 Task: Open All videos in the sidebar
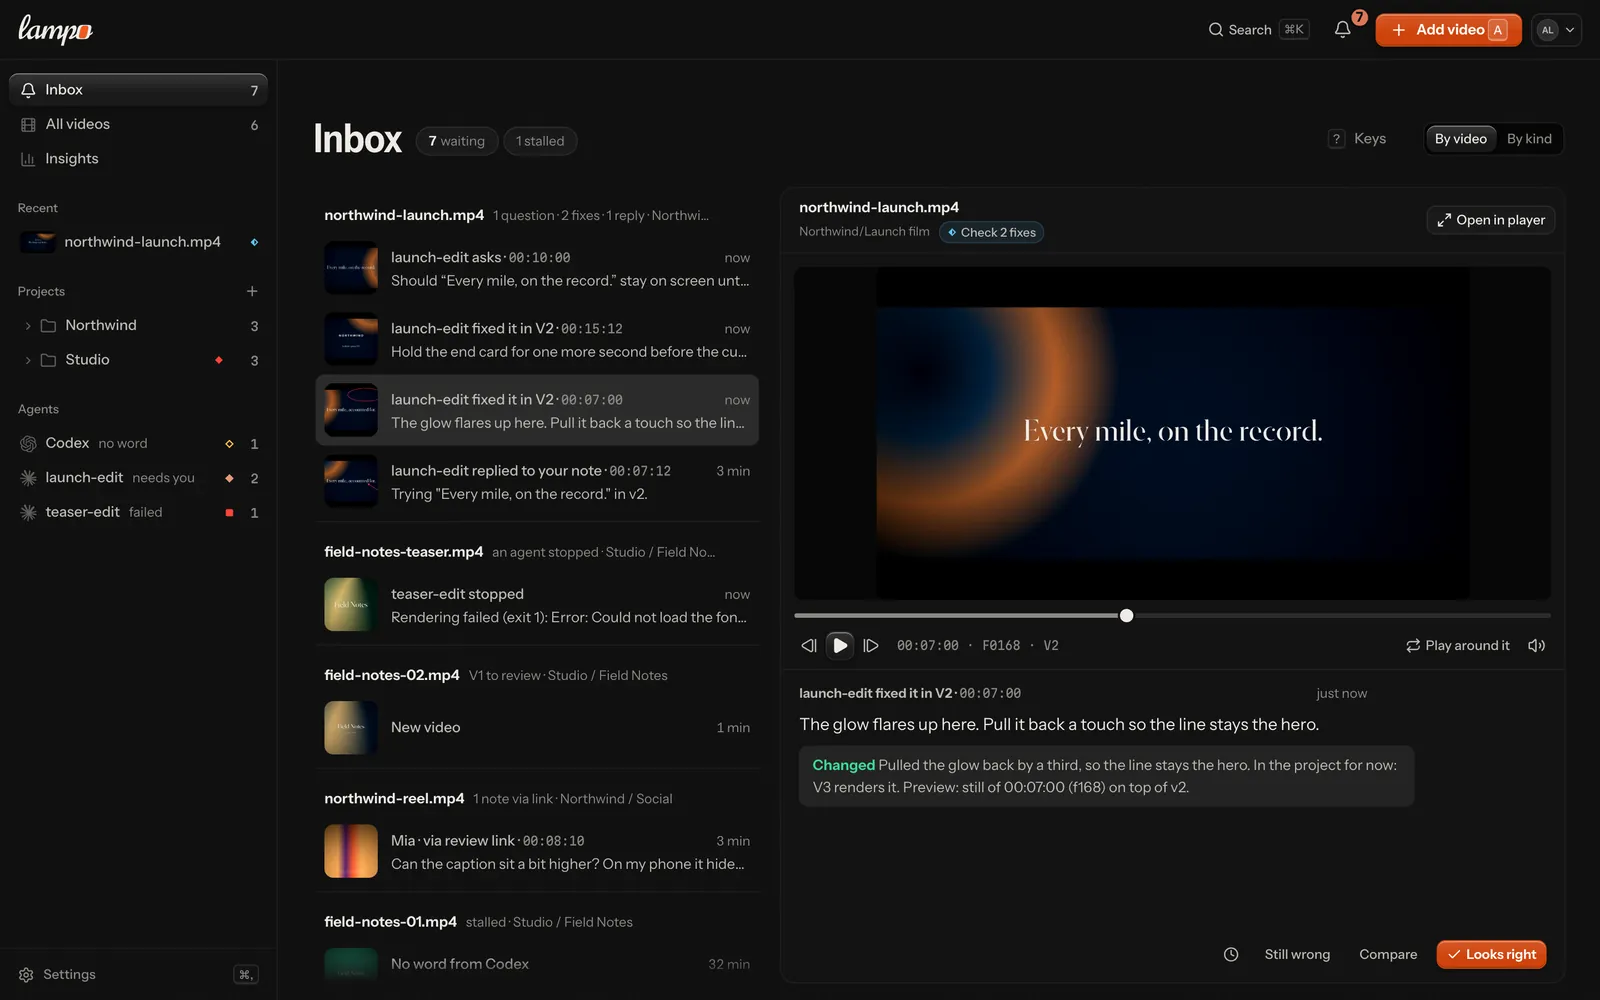point(138,124)
